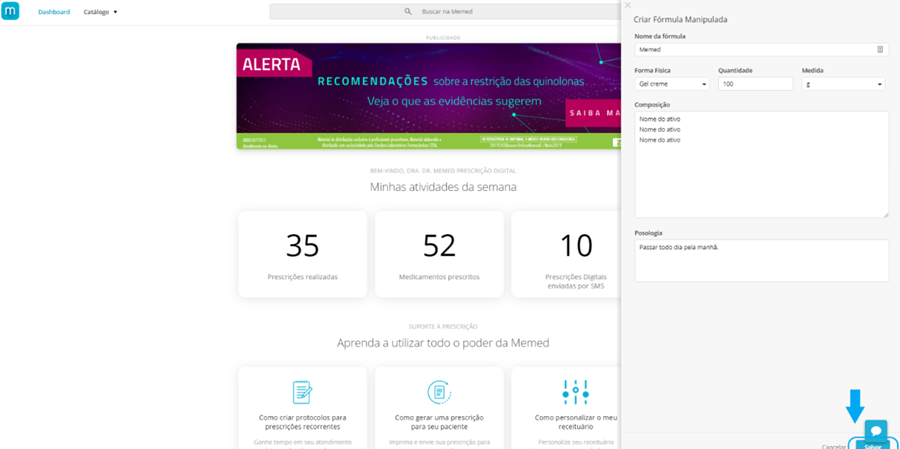Click the 52 Medicamentos prescritos card

point(439,254)
